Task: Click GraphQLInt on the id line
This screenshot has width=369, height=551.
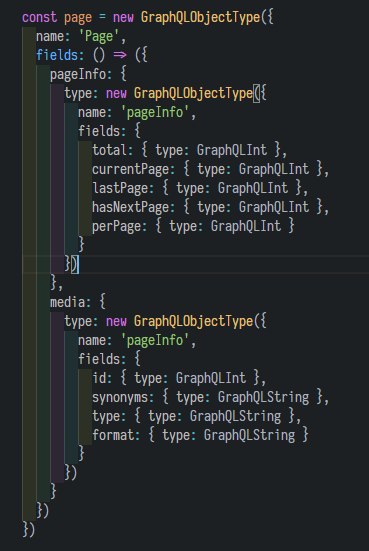Action: point(211,378)
